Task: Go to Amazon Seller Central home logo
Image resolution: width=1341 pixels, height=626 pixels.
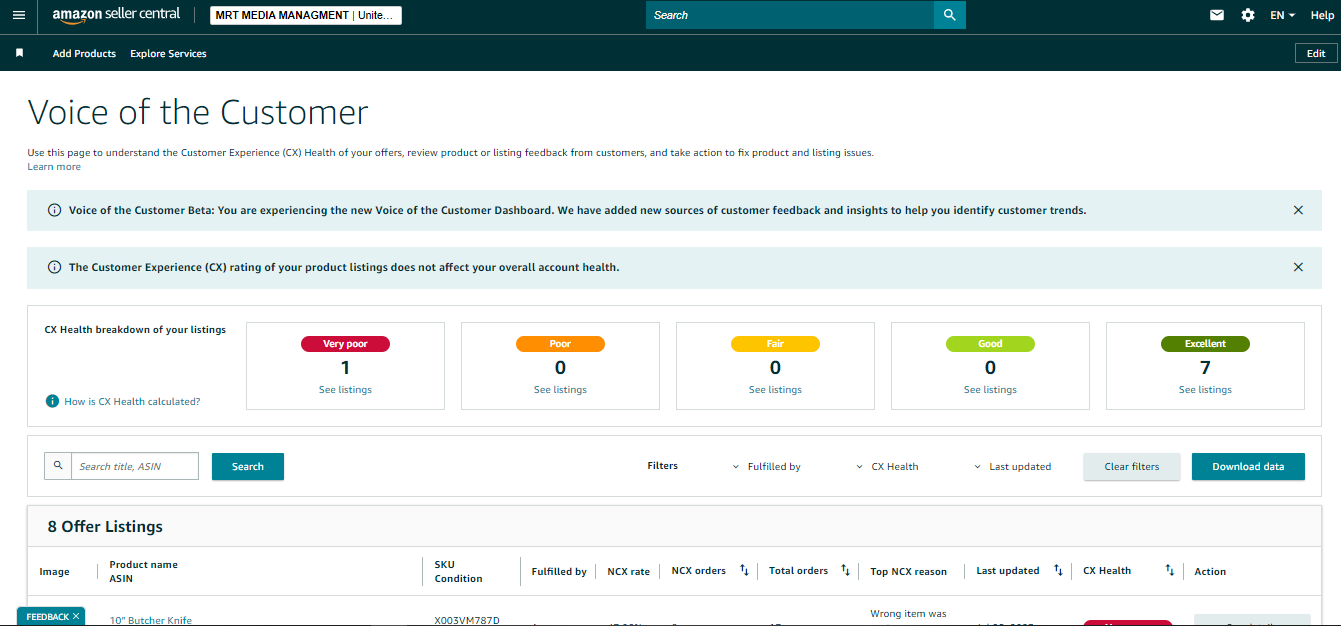Action: [116, 15]
